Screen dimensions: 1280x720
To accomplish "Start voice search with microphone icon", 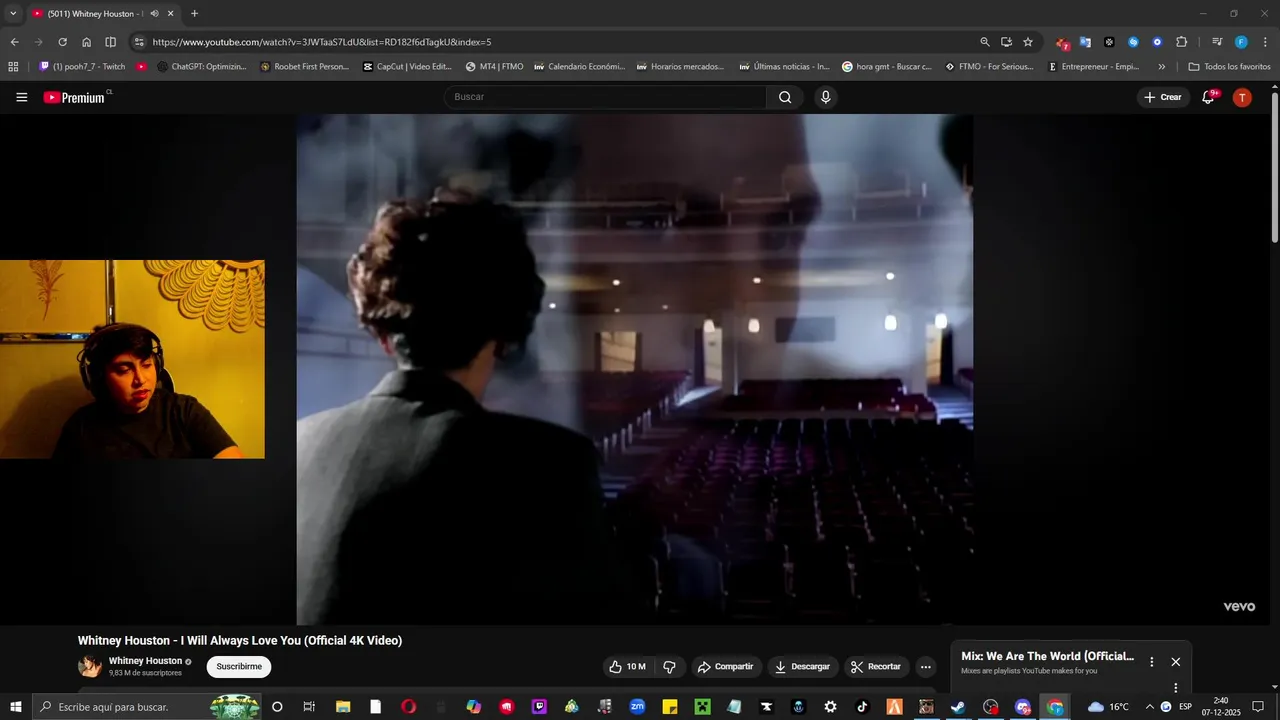I will coord(825,97).
